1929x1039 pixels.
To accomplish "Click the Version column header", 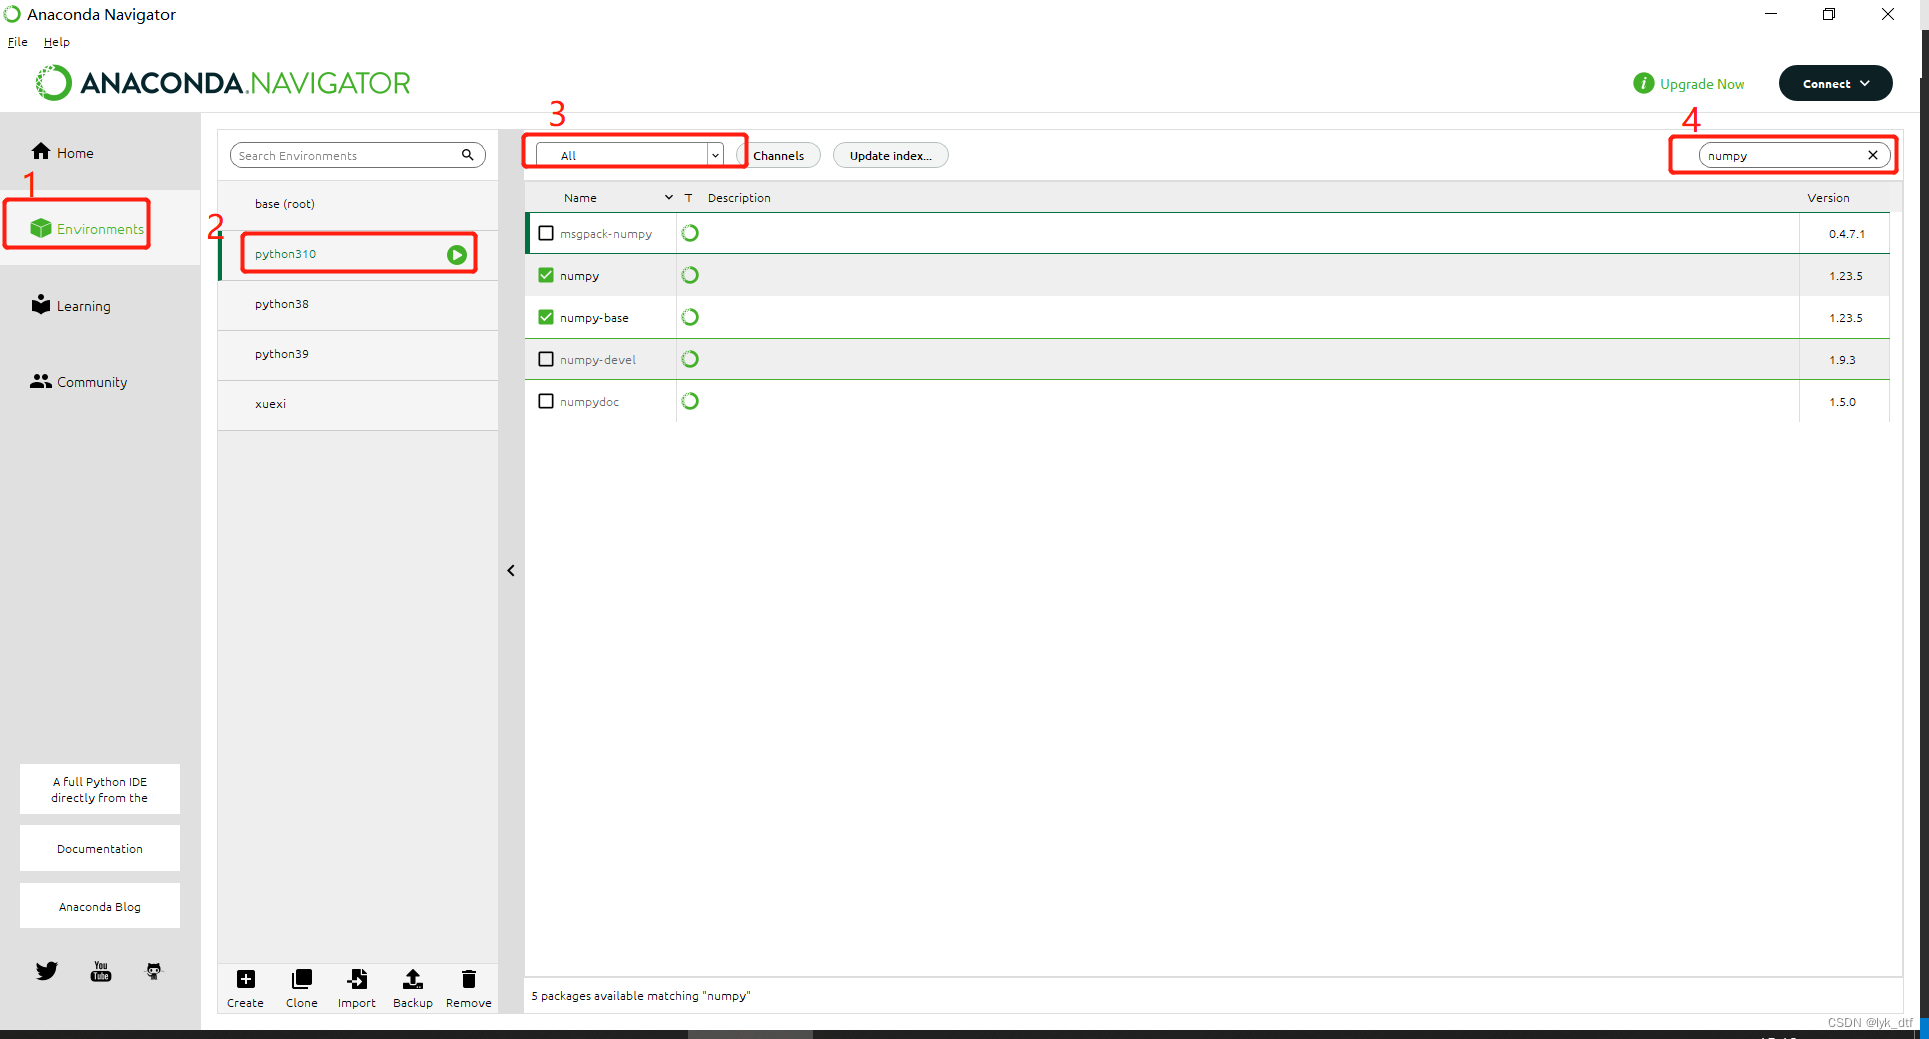I will (x=1828, y=197).
